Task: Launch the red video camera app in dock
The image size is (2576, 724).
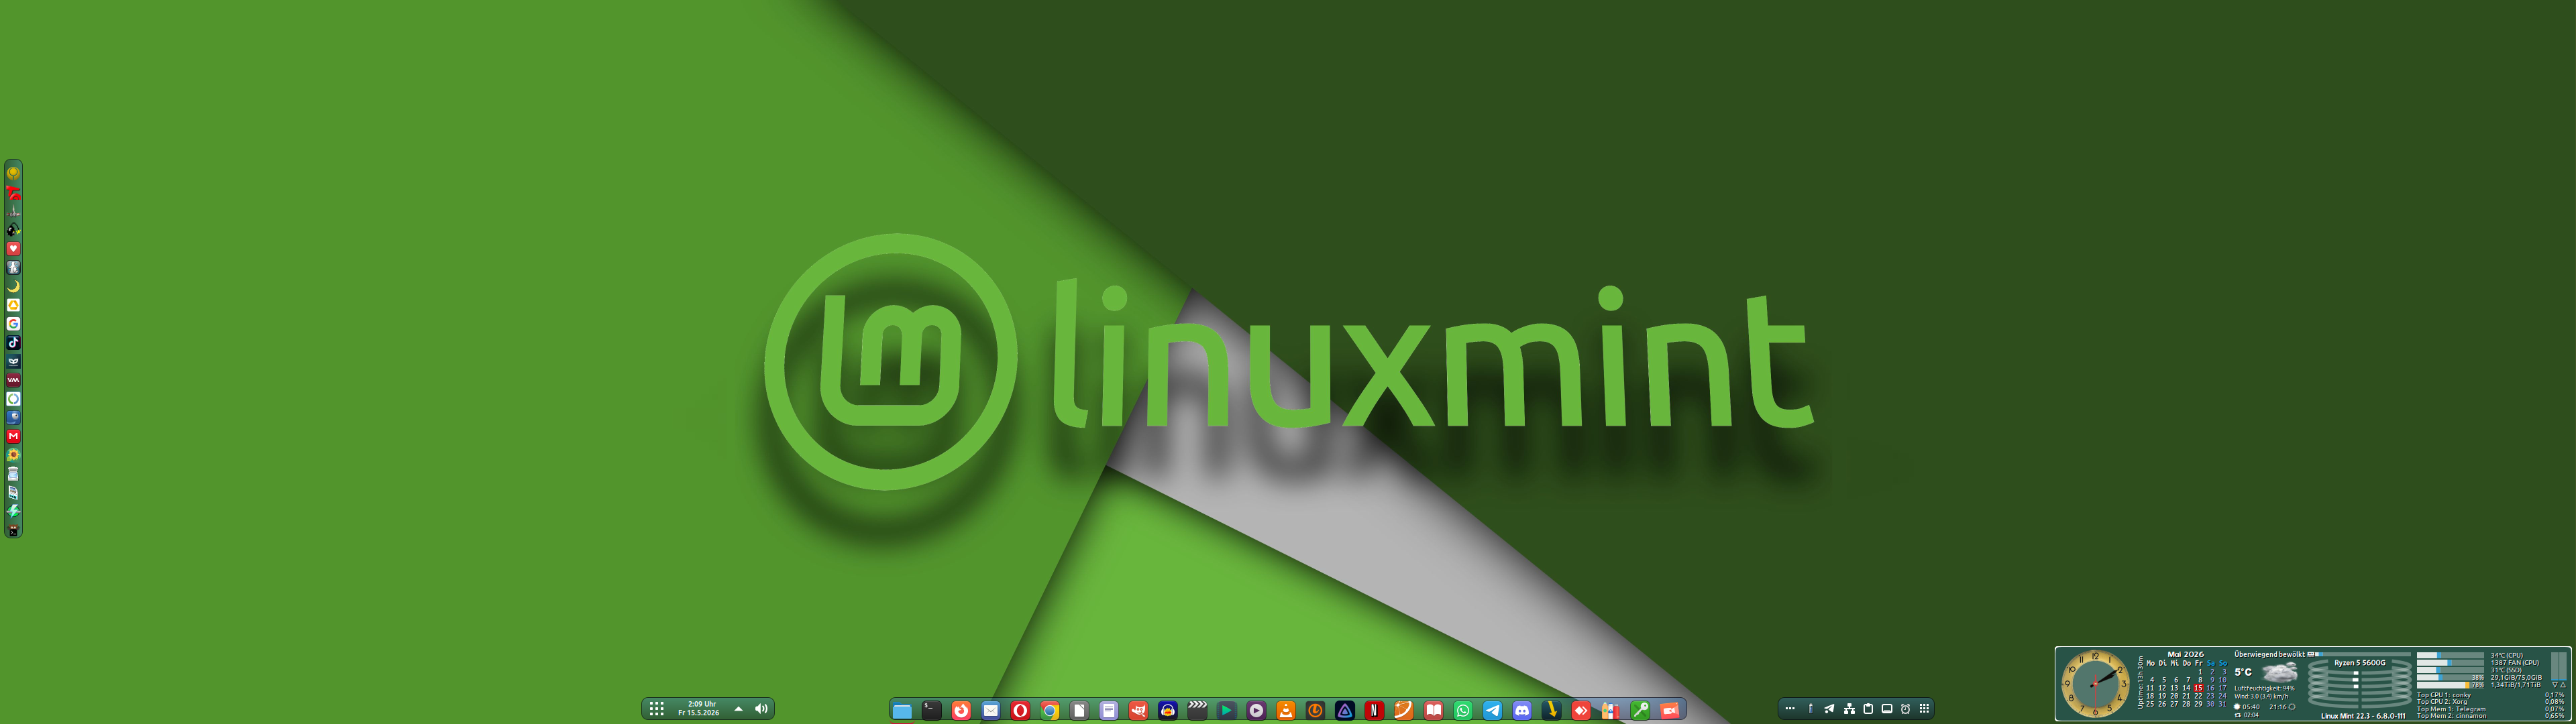Action: click(1669, 710)
